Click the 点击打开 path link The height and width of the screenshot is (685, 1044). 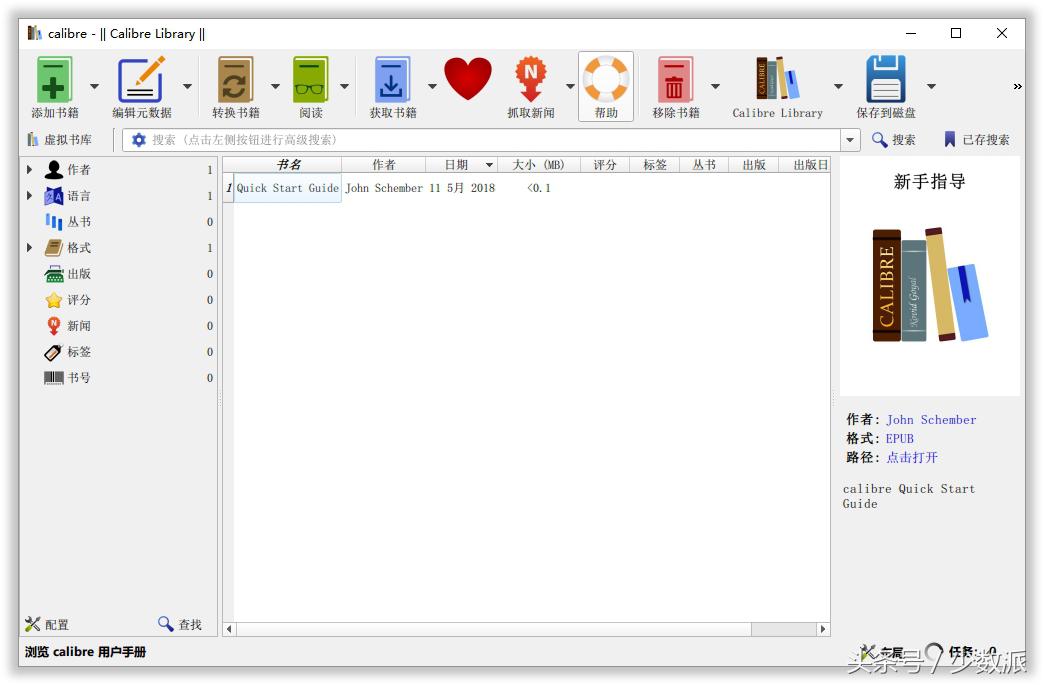(911, 457)
